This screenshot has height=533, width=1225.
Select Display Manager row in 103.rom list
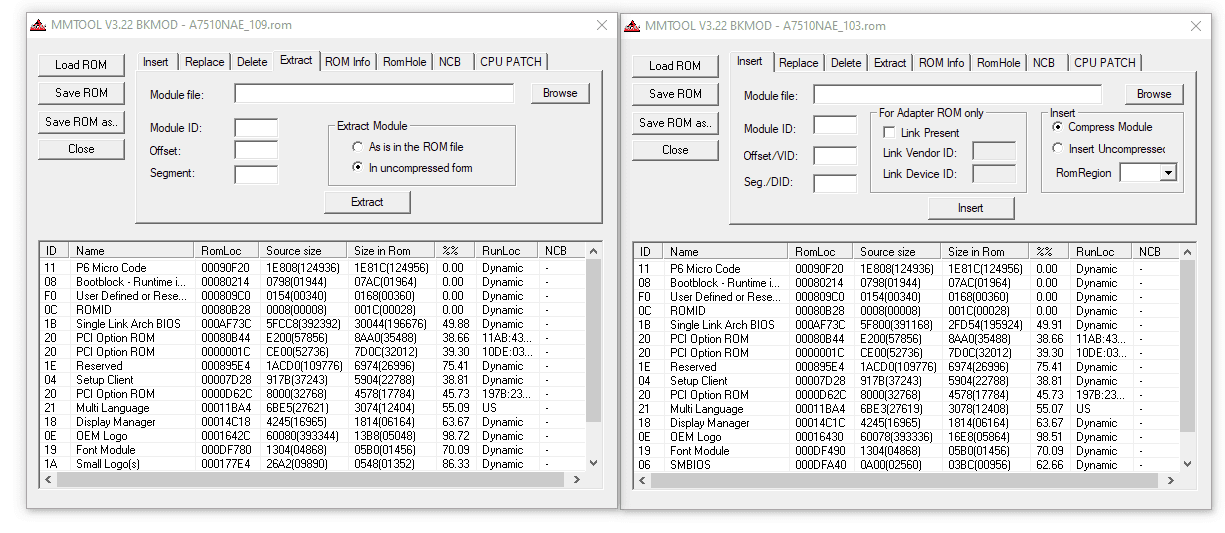pos(907,423)
